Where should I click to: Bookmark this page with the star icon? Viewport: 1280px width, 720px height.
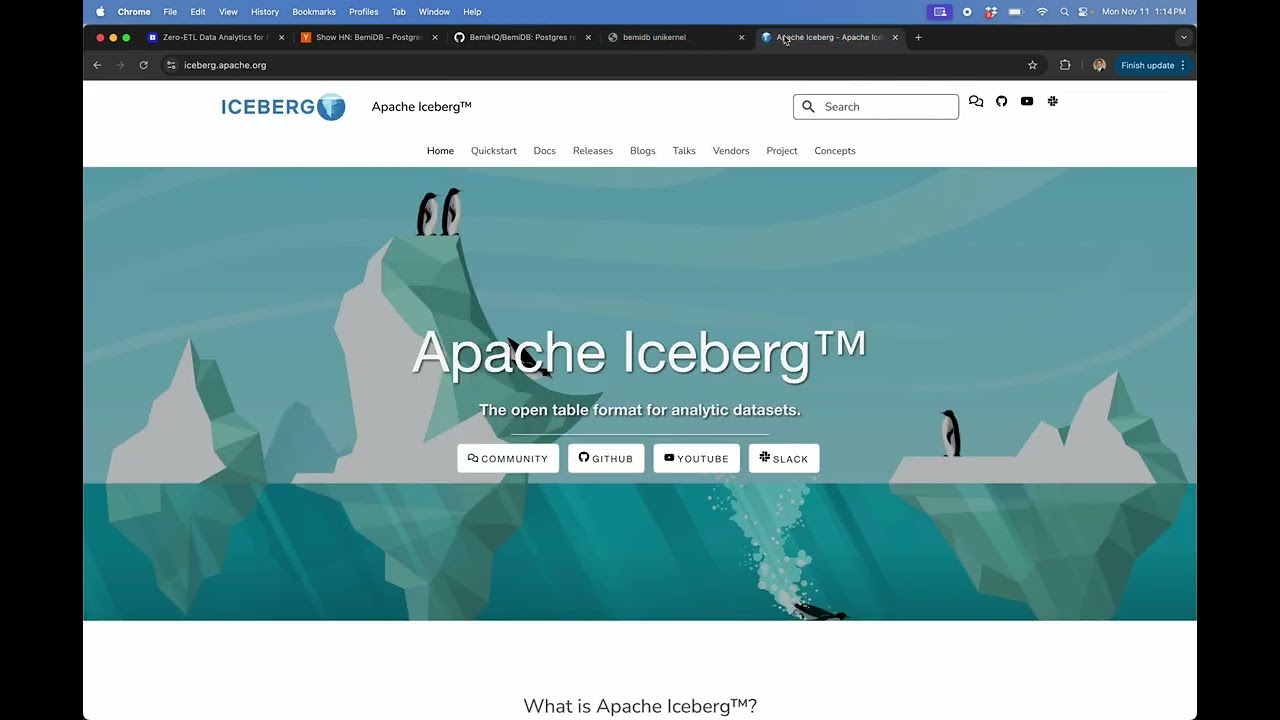1033,65
